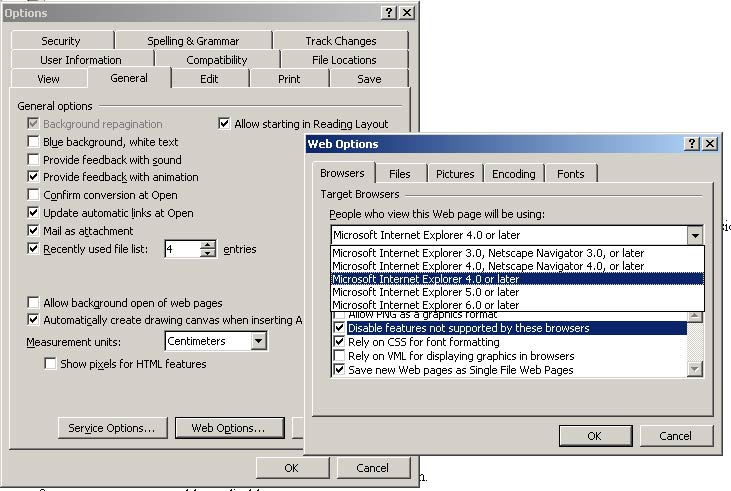Screen dimensions: 731x491
Task: Toggle Blue background, white text checkbox
Action: click(x=34, y=142)
